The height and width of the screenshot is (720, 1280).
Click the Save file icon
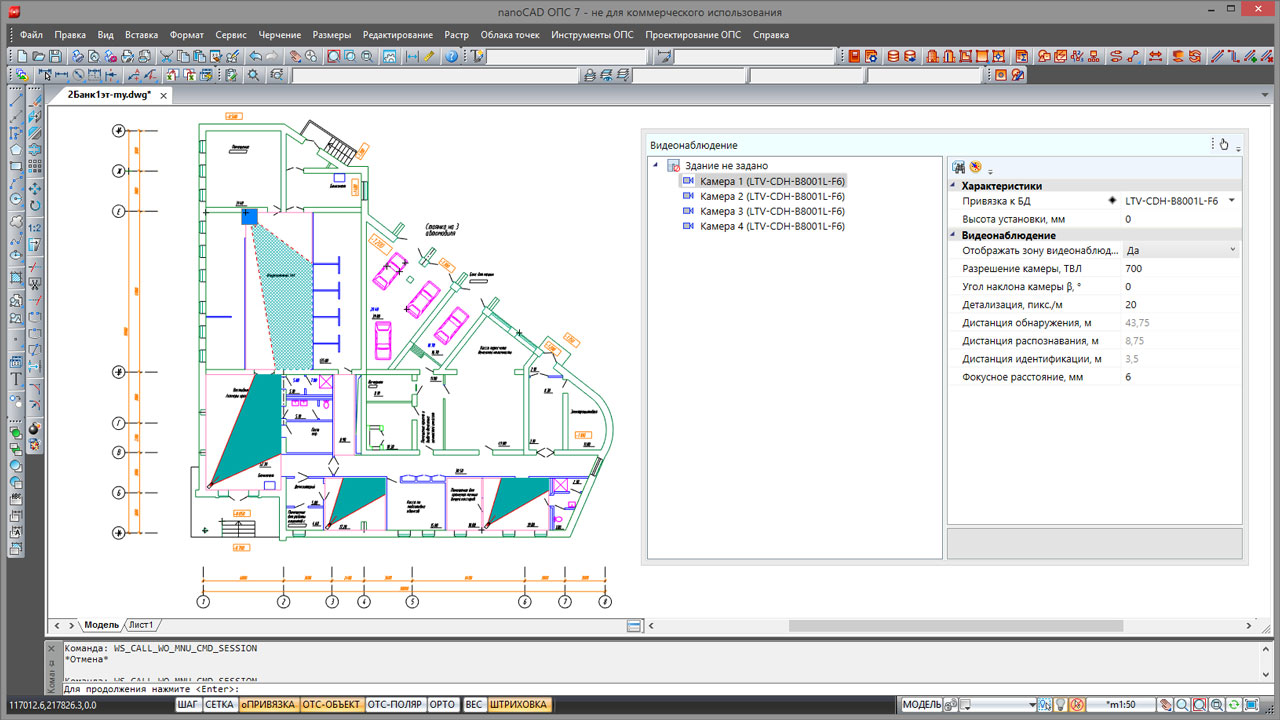tap(55, 57)
